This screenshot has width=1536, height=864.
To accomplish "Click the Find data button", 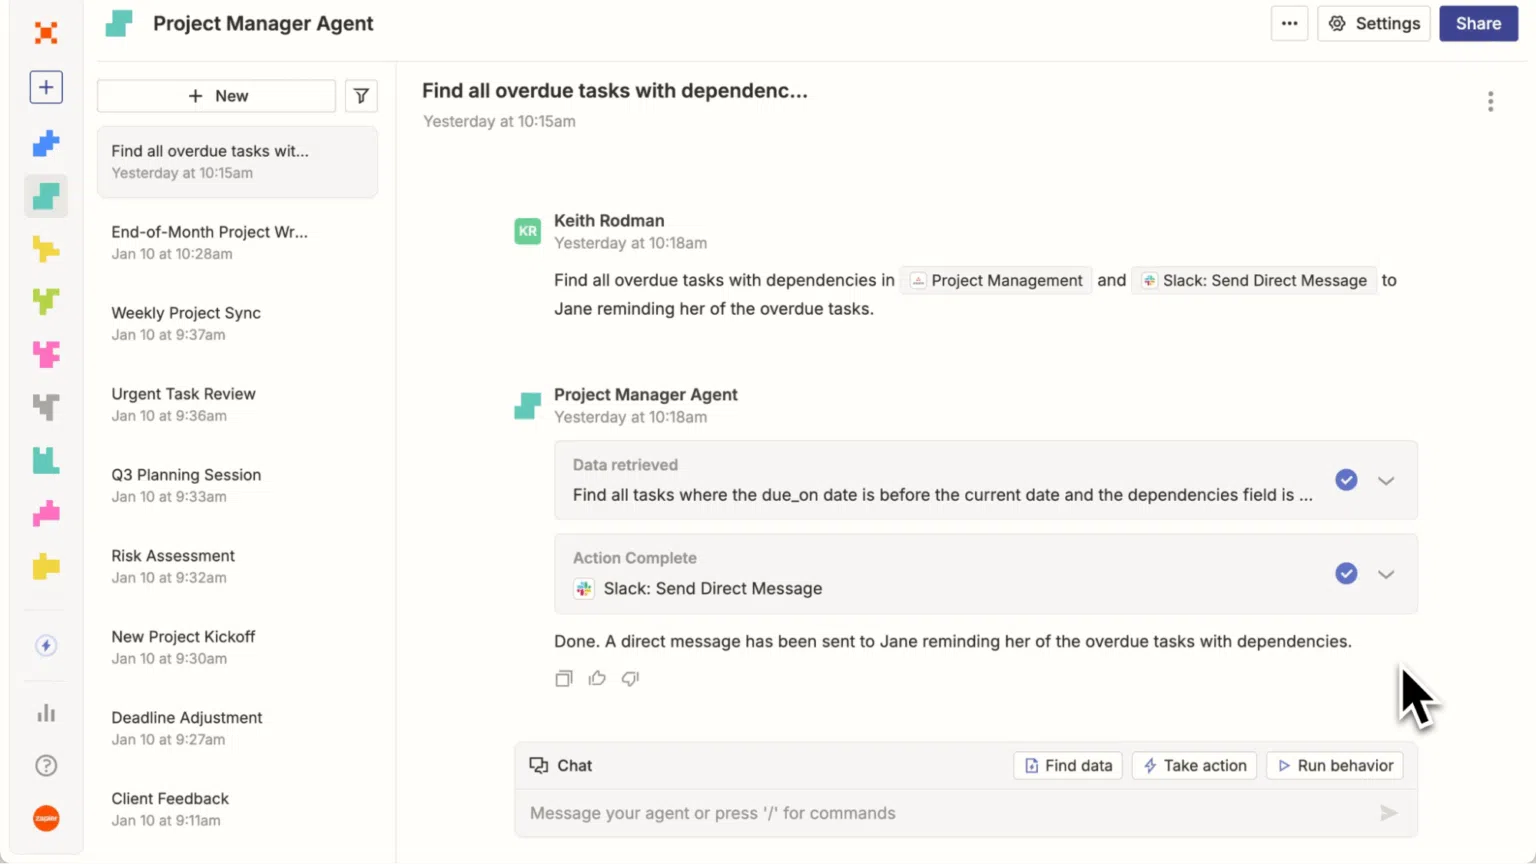I will [x=1068, y=766].
